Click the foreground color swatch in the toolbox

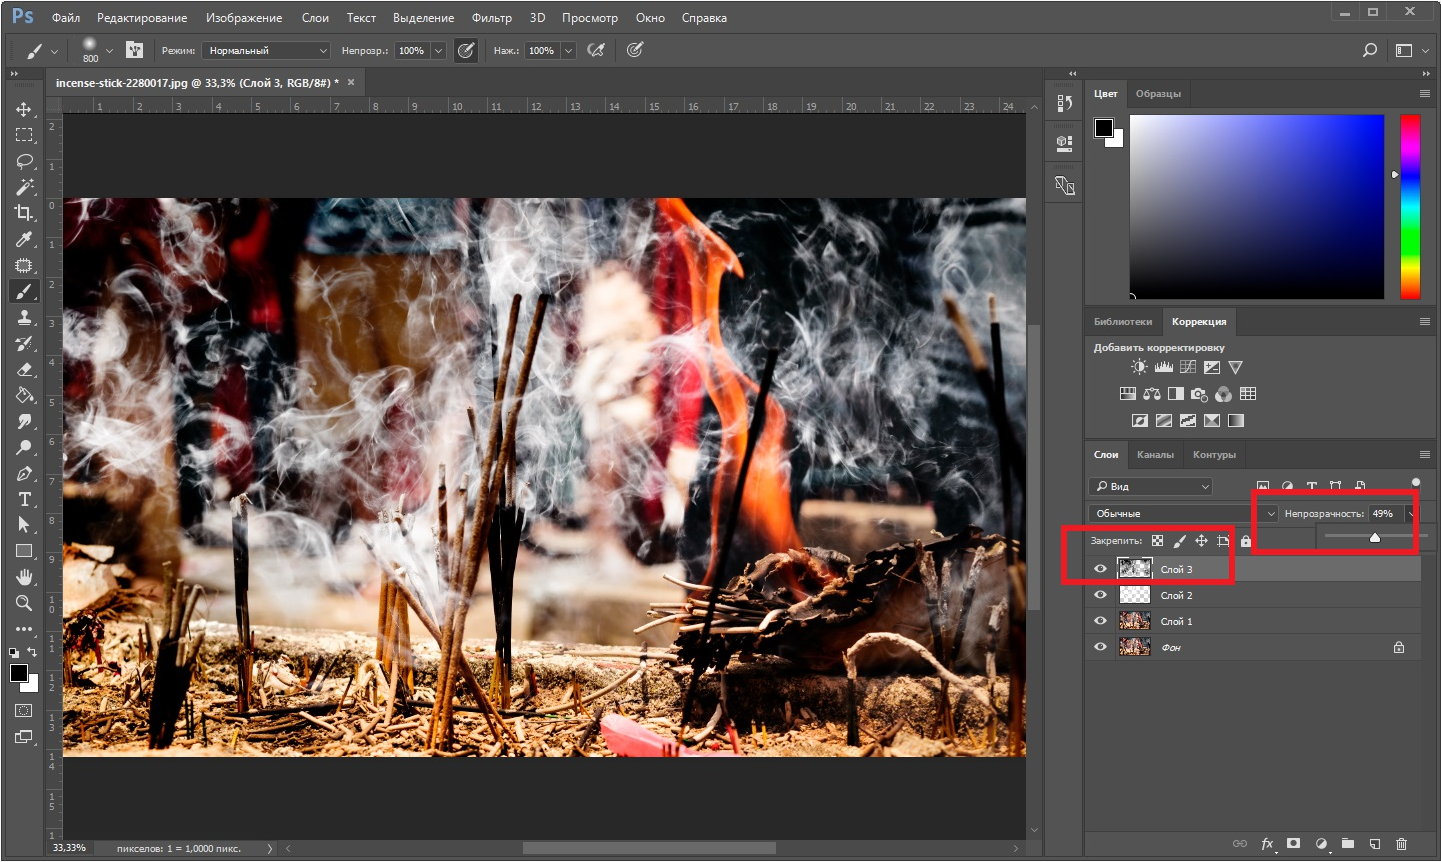[x=18, y=673]
